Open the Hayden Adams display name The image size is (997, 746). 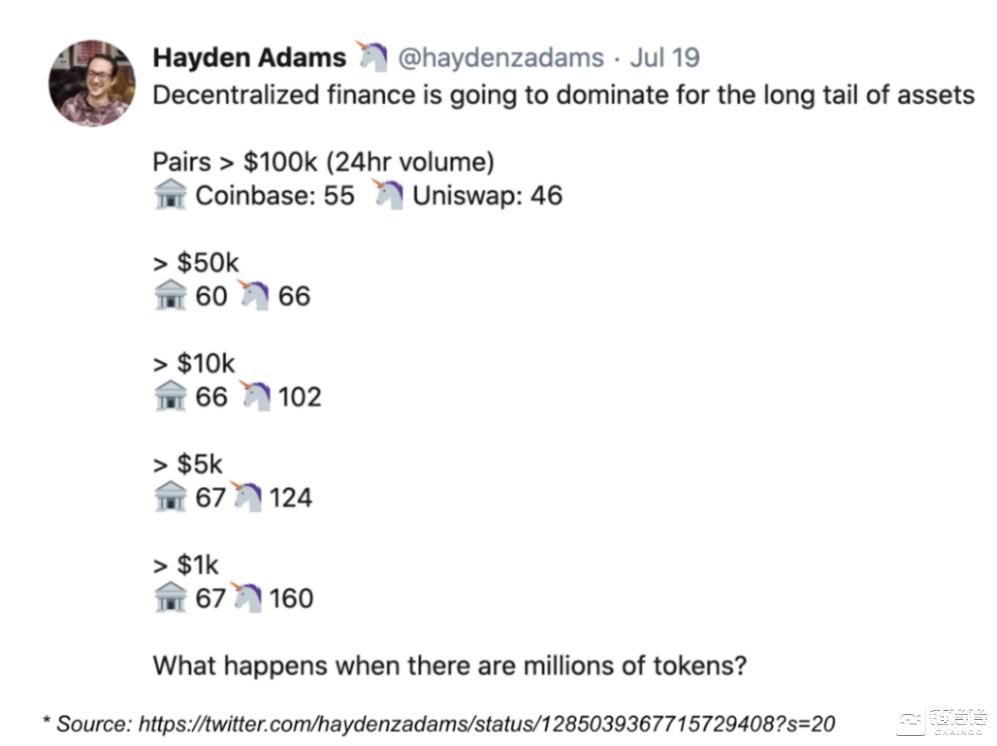pos(249,57)
